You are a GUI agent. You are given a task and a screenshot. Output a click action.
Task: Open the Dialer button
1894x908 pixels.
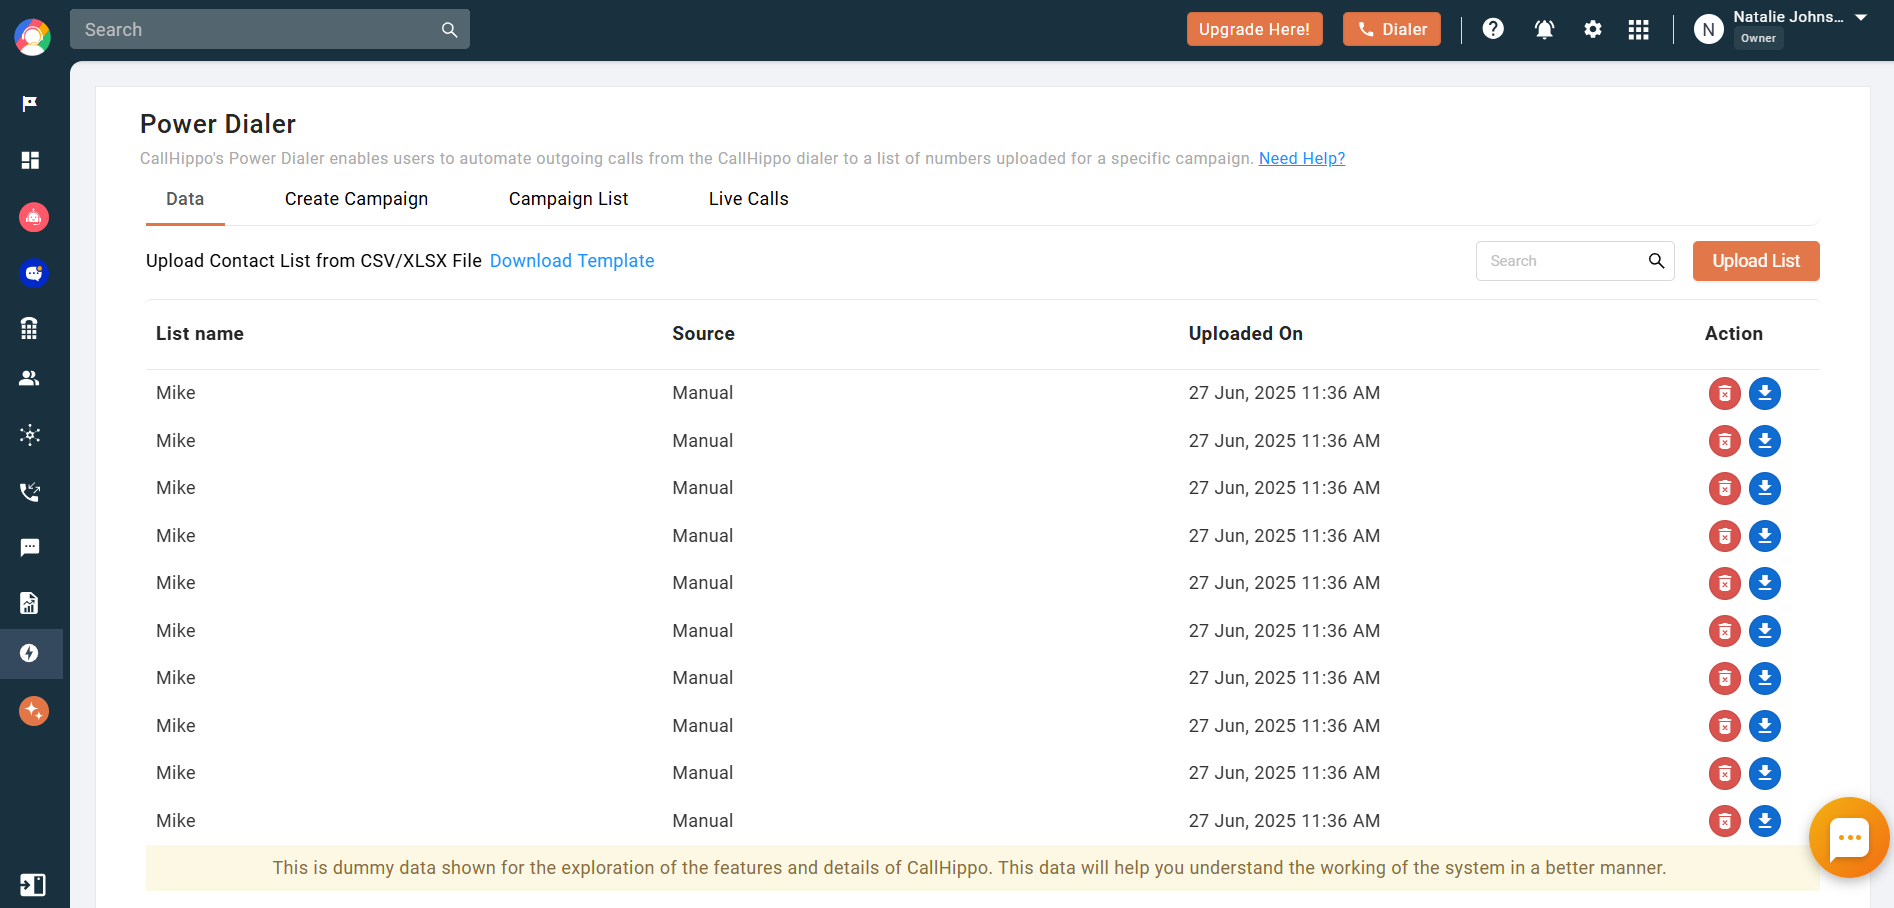click(1392, 29)
